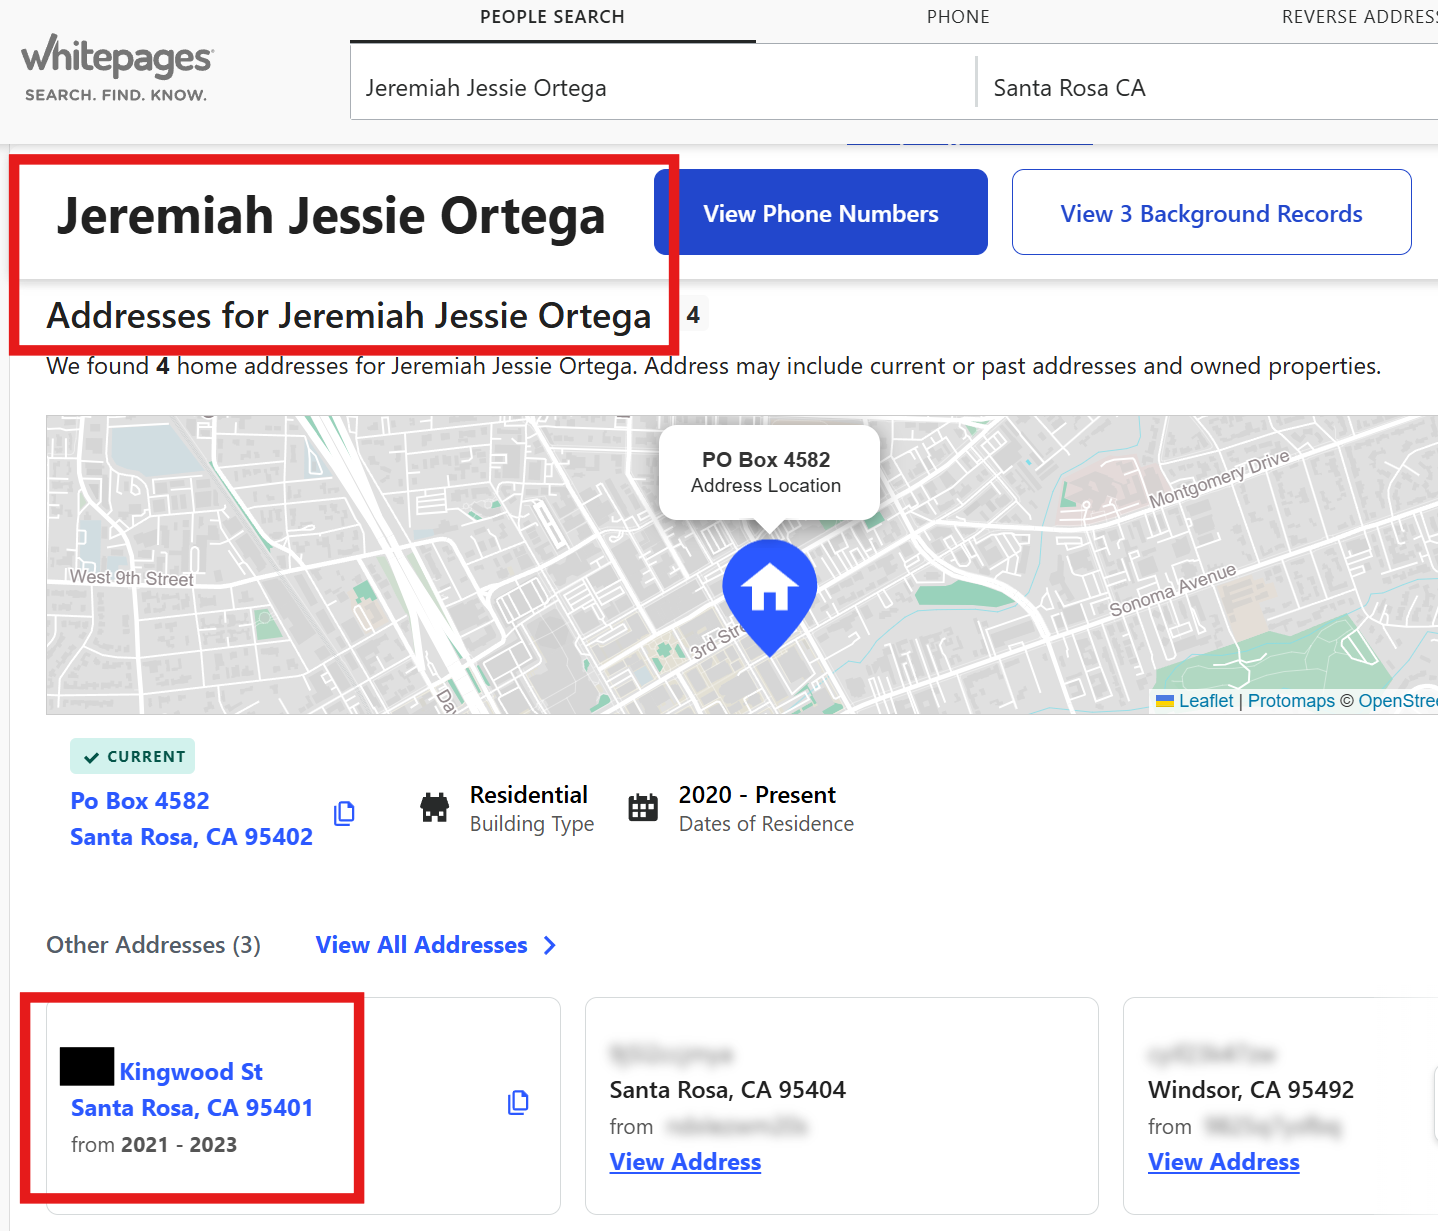This screenshot has height=1231, width=1438.
Task: Switch to the Reverse Address tab
Action: point(1359,17)
